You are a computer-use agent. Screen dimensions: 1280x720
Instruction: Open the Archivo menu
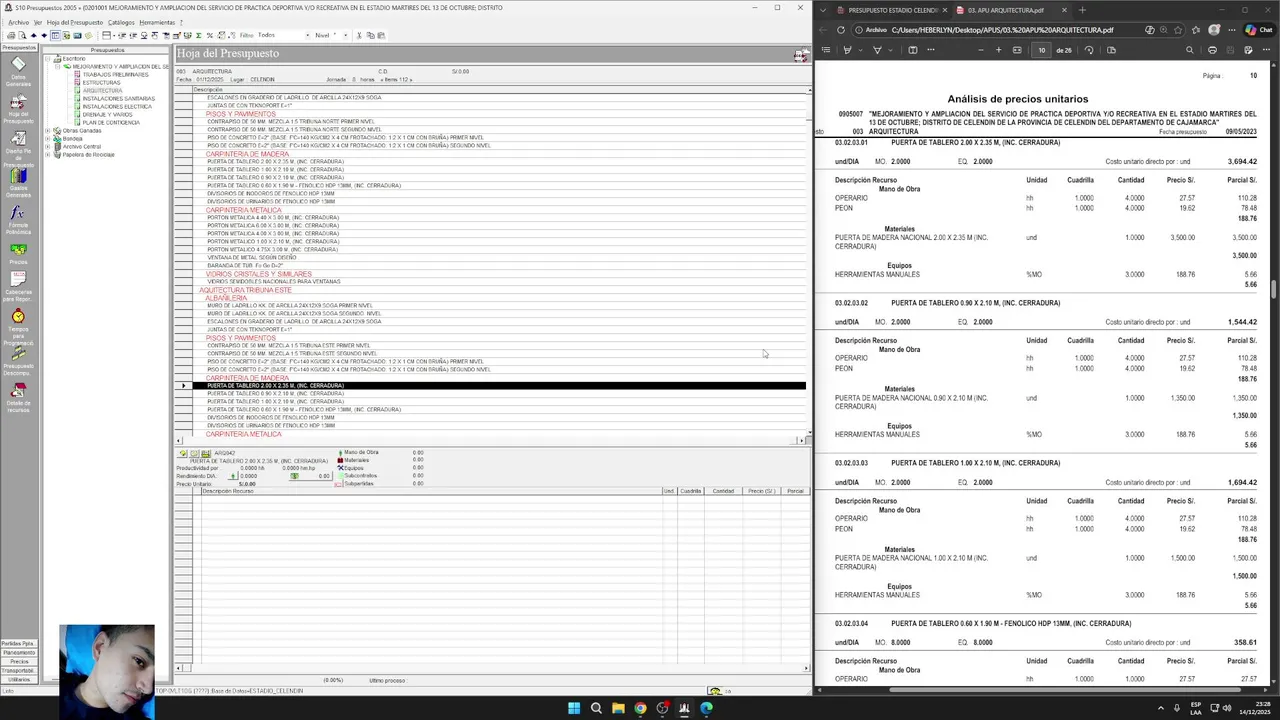pyautogui.click(x=18, y=22)
